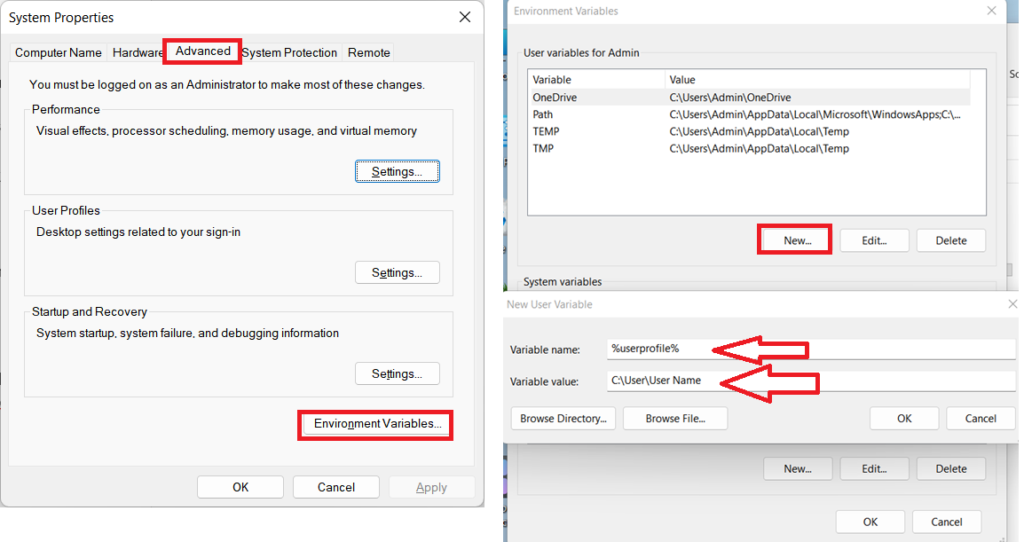Screen dimensions: 1024x542
Task: Cancel the New User Variable dialog
Action: (980, 419)
